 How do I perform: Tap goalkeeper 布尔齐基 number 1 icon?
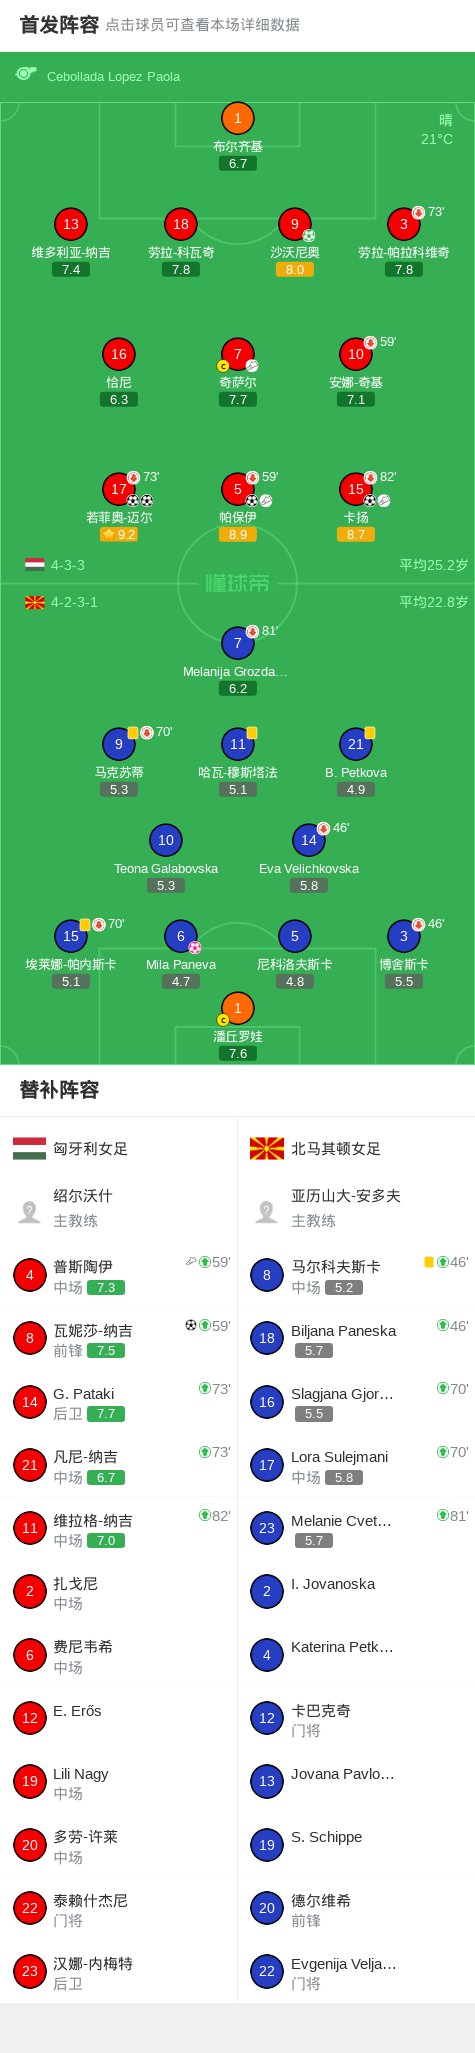pos(237,118)
